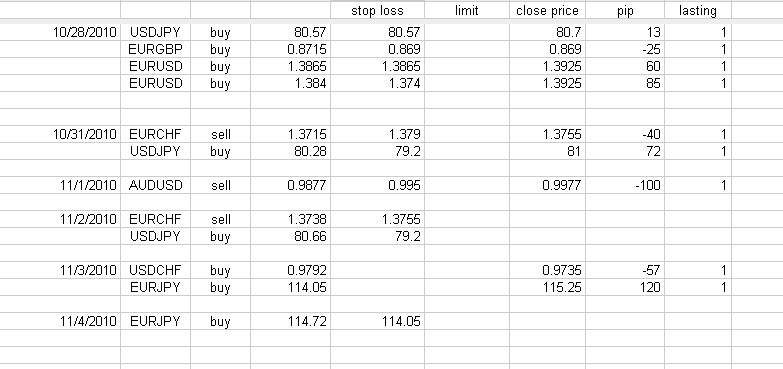Select the cell with 0.8715
783x369 pixels.
(290, 49)
